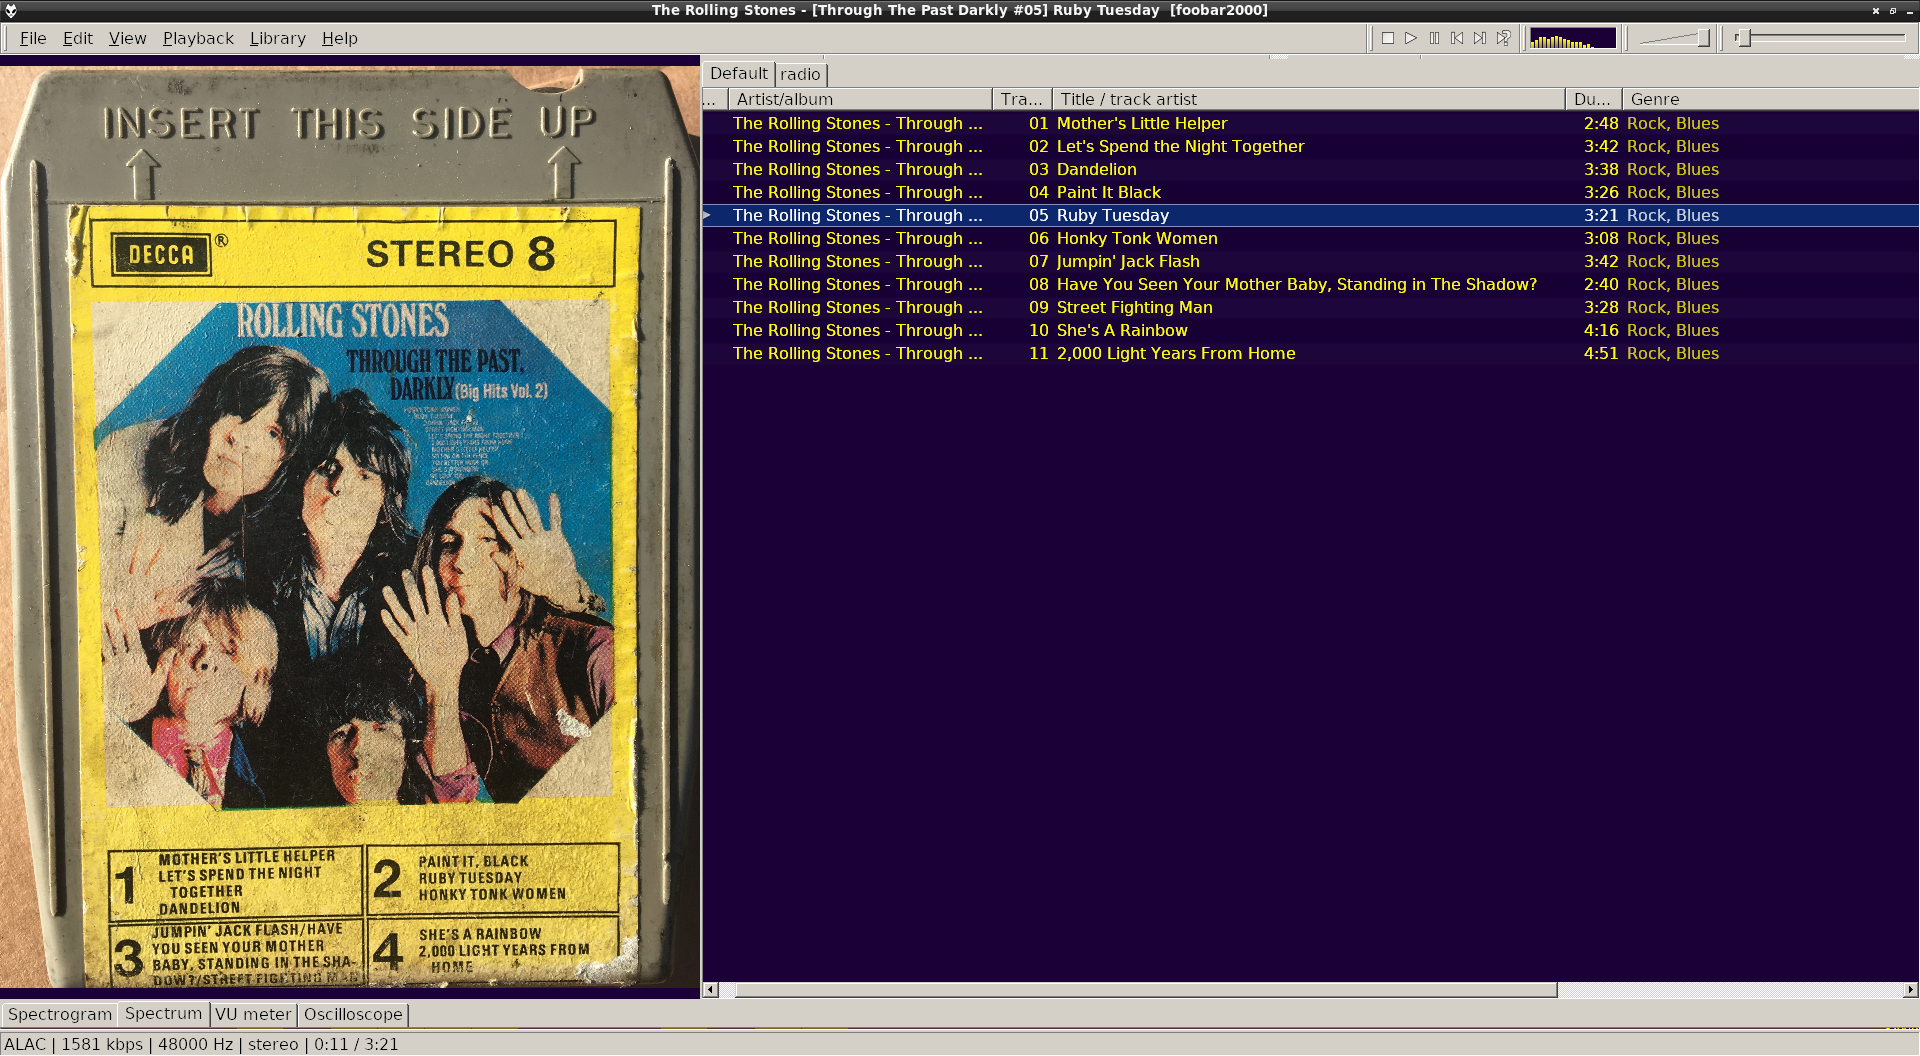Image resolution: width=1920 pixels, height=1056 pixels.
Task: Open the Playback menu
Action: (x=198, y=38)
